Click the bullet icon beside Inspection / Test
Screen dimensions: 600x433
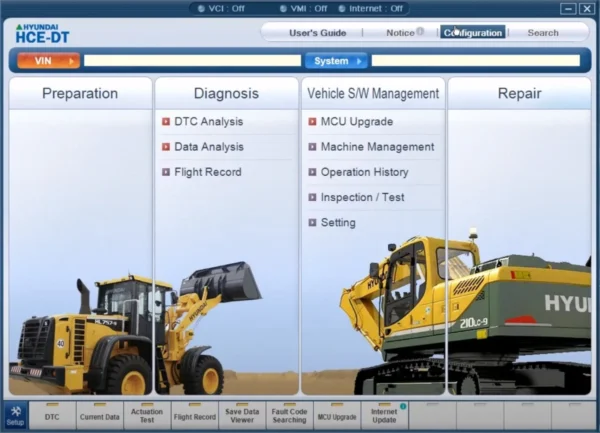pos(312,197)
